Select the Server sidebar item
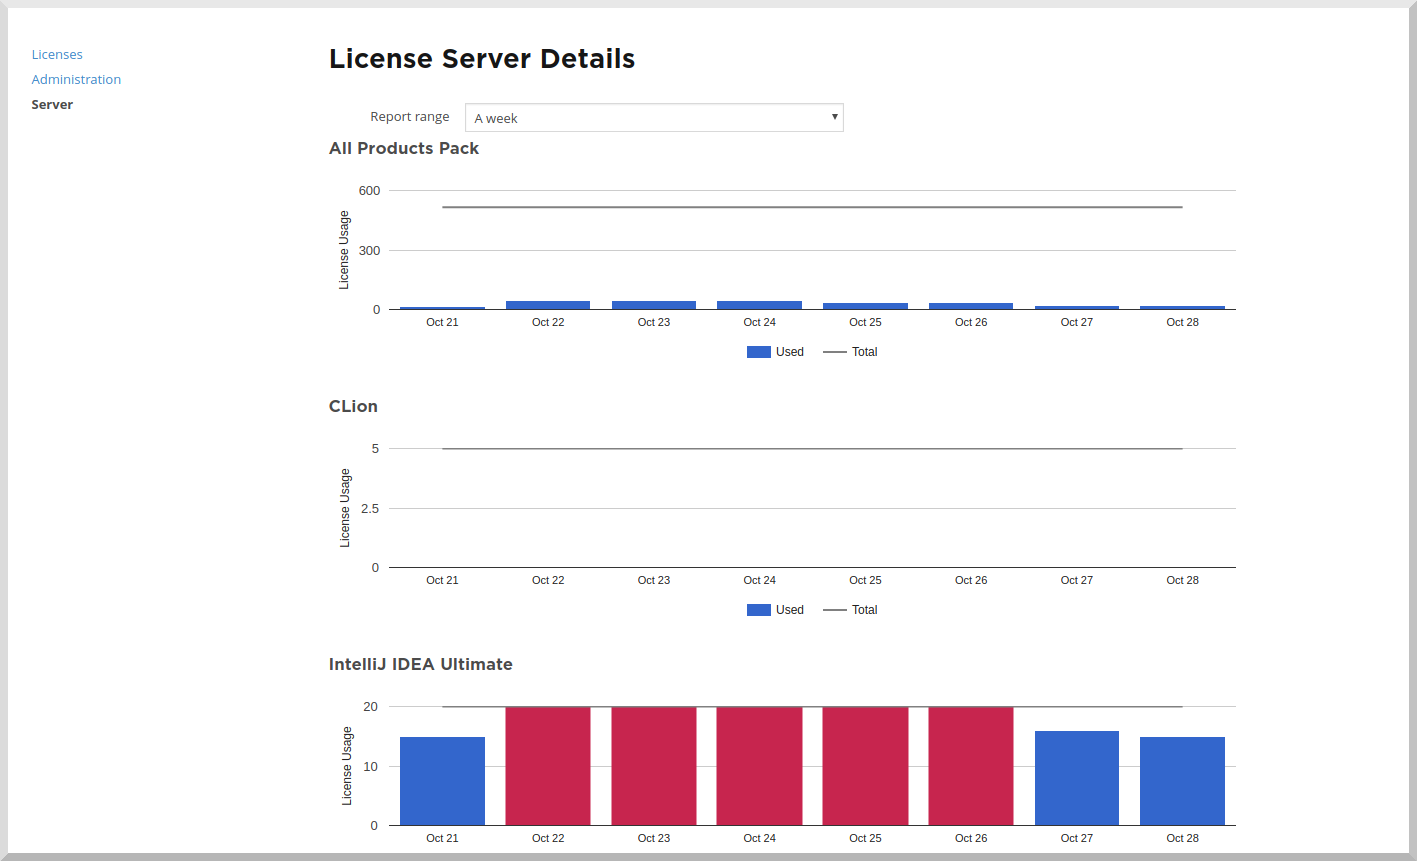This screenshot has height=861, width=1417. pyautogui.click(x=52, y=104)
